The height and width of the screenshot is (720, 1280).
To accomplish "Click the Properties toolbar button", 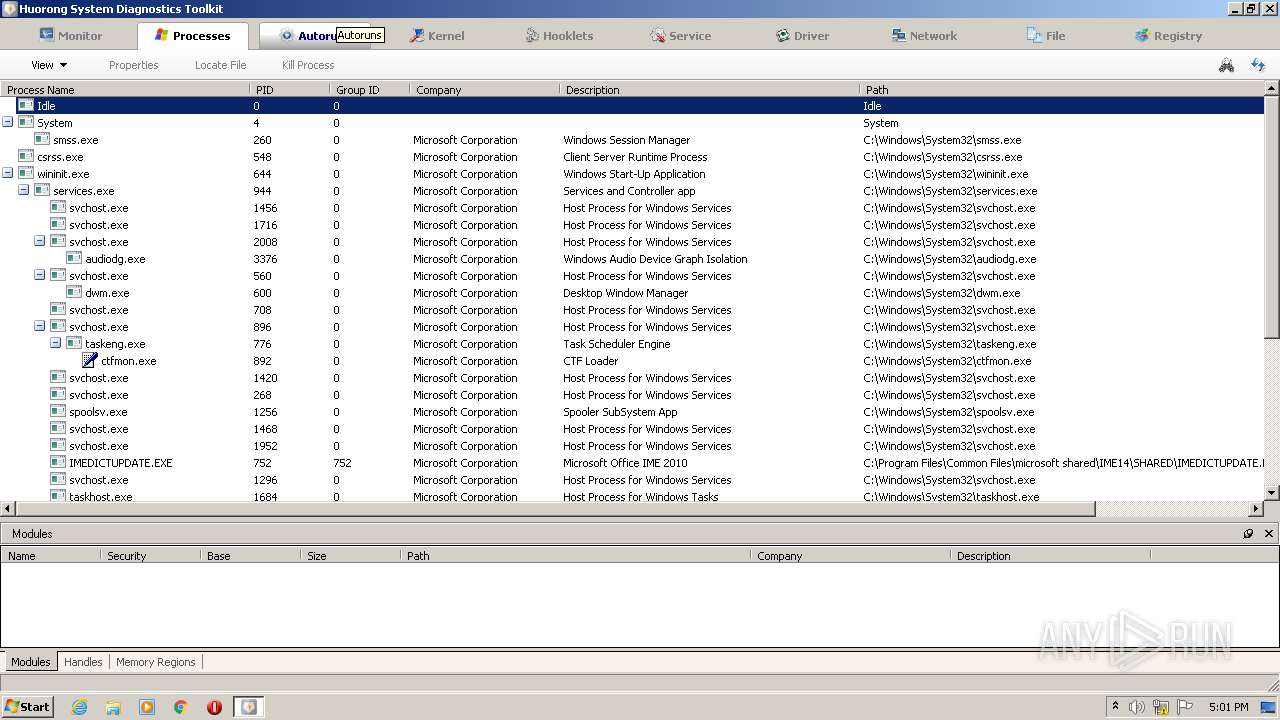I will tap(134, 65).
